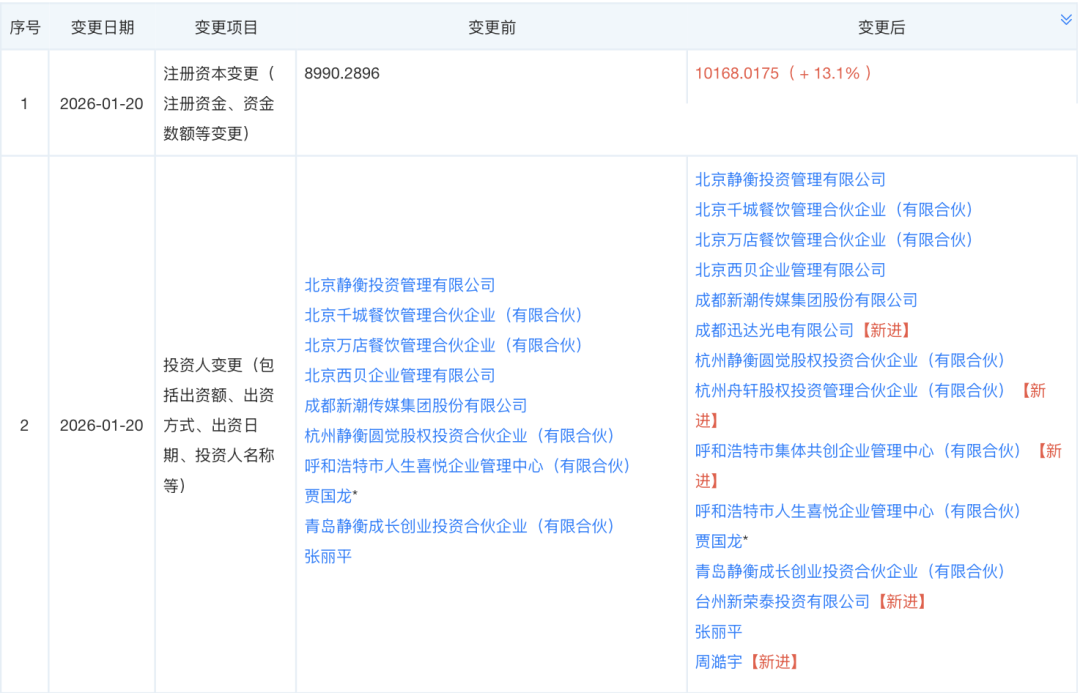Viewport: 1080px width, 693px height.
Task: Open 北京千城餐饮管理合伙企业 in the 变更前 column
Action: click(444, 315)
